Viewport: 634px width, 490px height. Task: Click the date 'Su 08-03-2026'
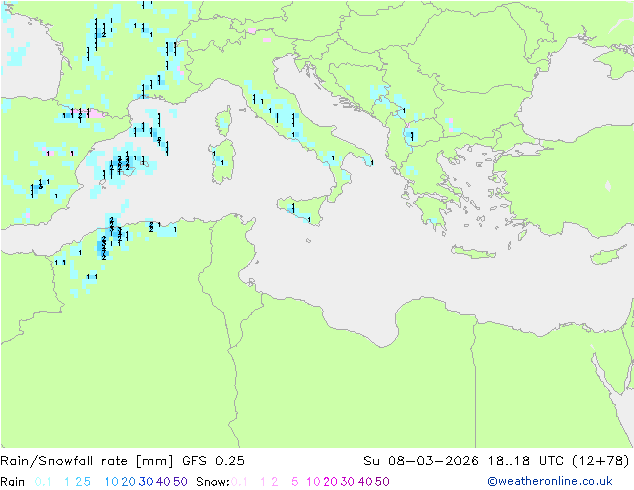tap(421, 461)
